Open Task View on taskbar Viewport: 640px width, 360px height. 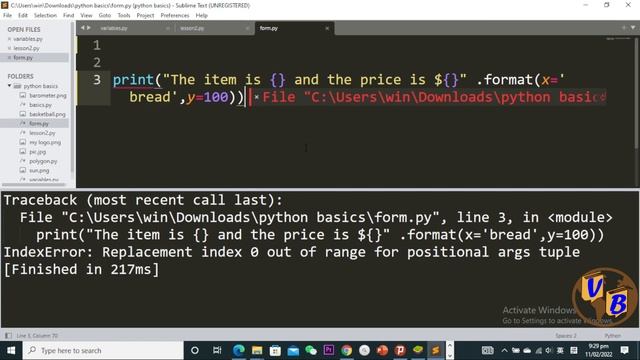pyautogui.click(x=217, y=350)
